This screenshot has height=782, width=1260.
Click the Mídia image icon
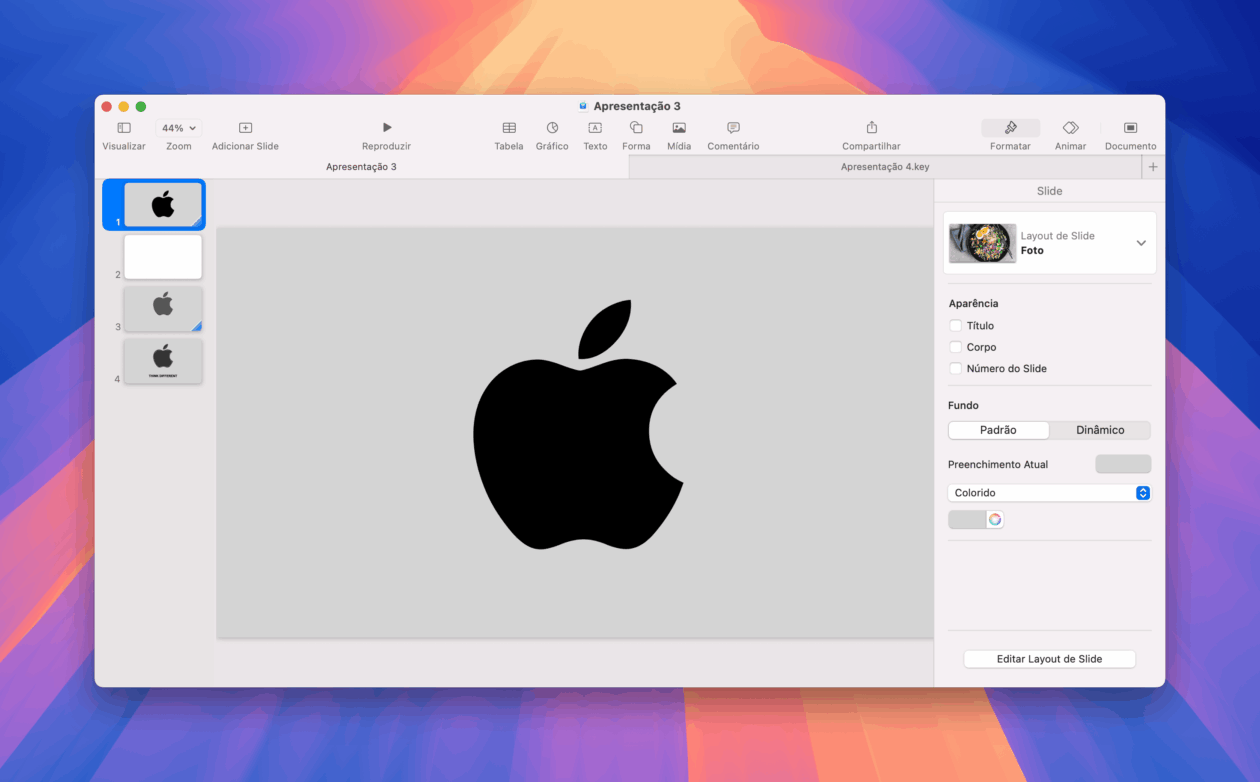click(x=679, y=128)
